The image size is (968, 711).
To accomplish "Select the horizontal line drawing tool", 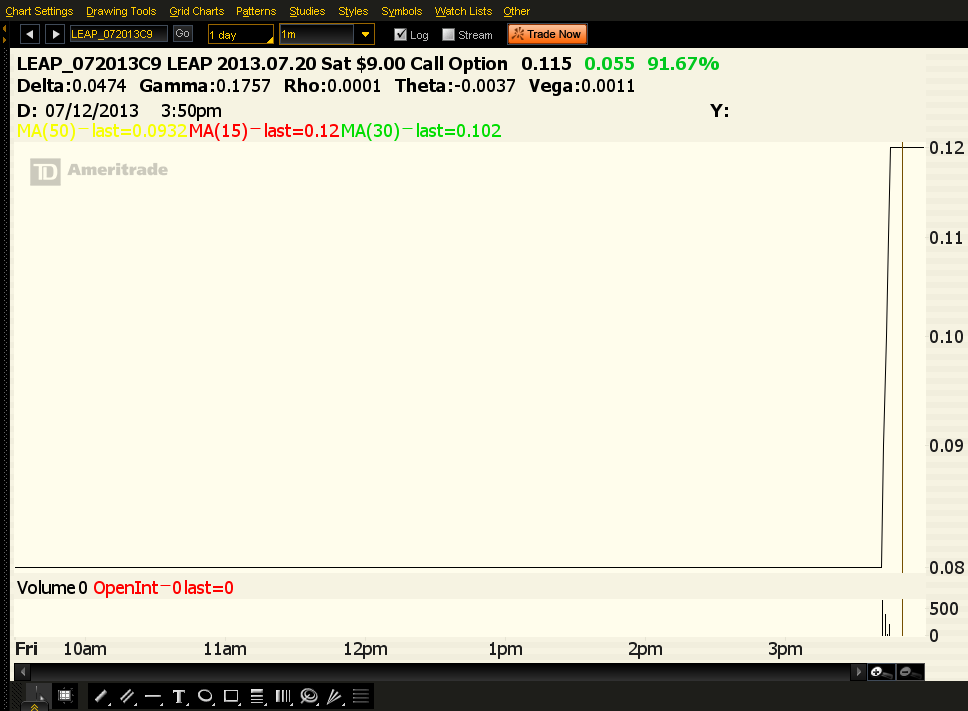I will coord(153,696).
